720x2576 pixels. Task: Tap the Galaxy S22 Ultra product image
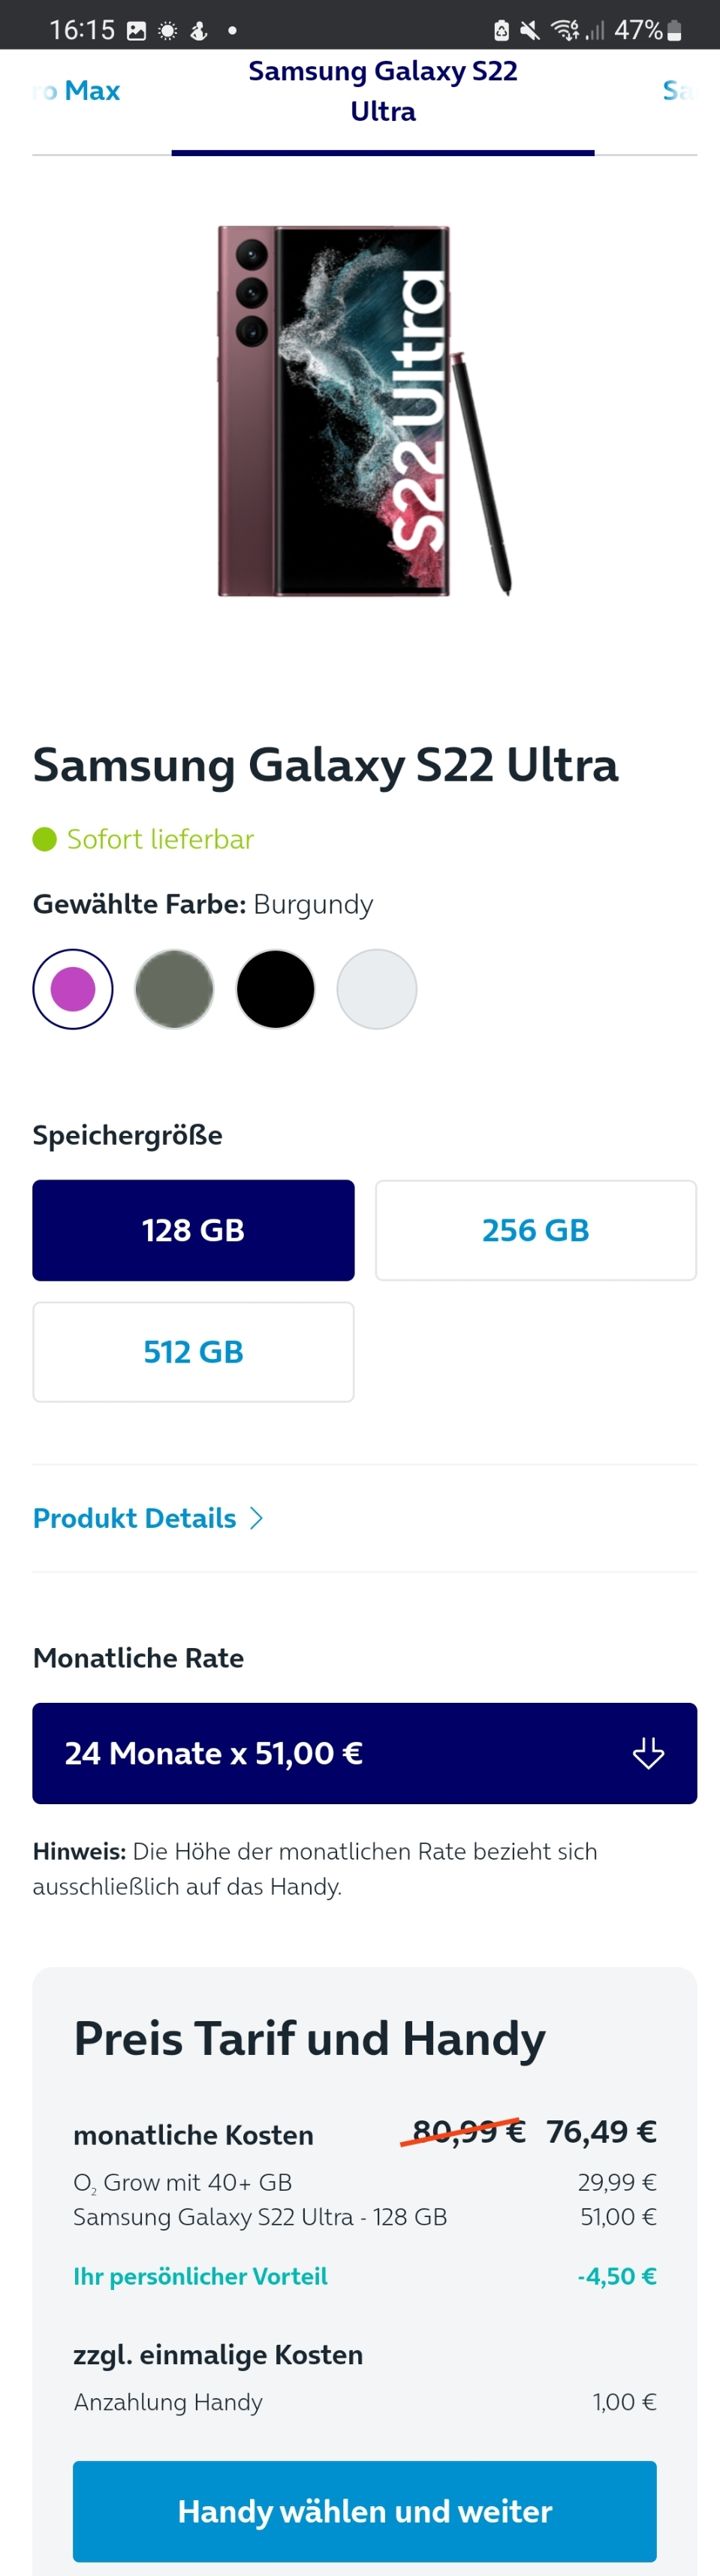tap(364, 411)
